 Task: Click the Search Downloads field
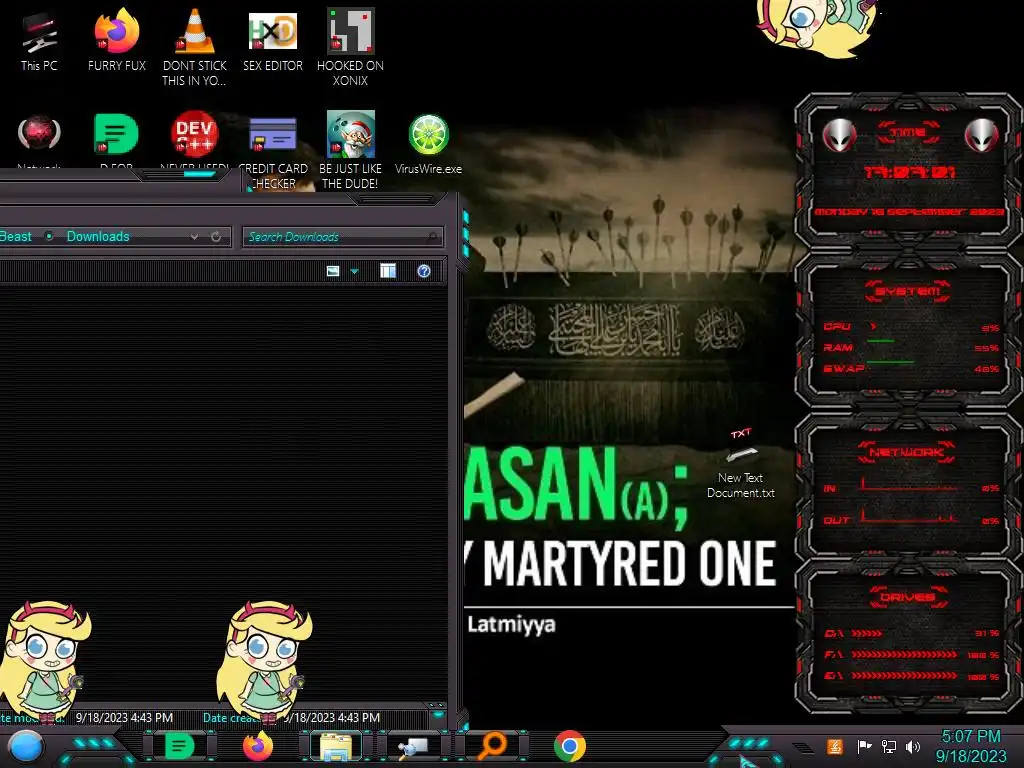point(342,237)
